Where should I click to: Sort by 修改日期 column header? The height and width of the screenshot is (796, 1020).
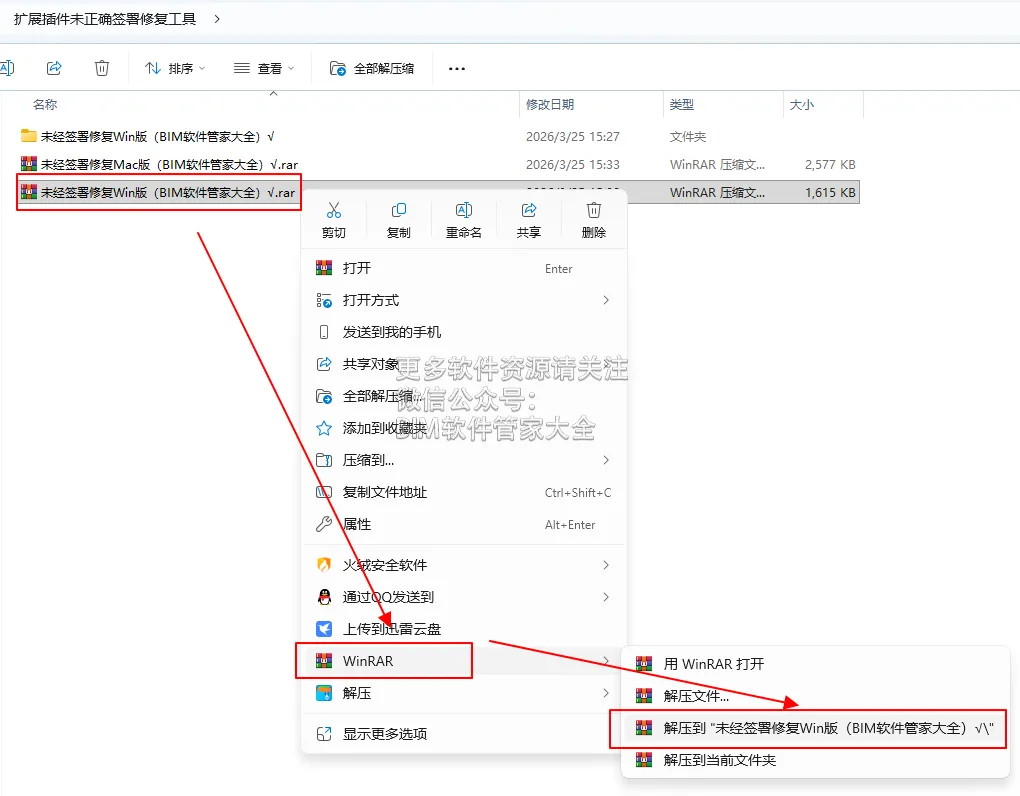[550, 105]
